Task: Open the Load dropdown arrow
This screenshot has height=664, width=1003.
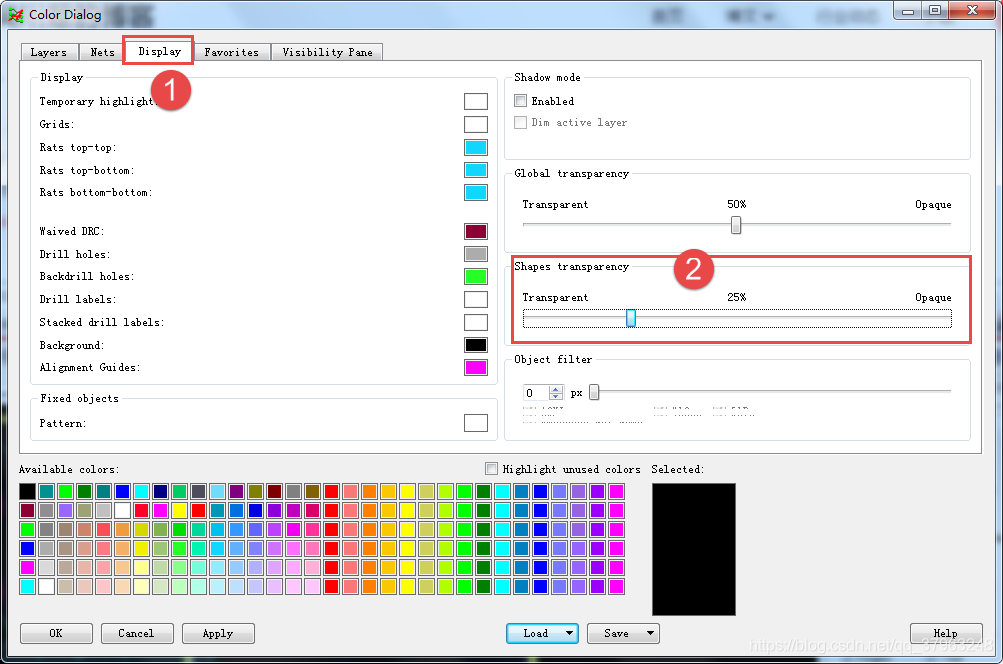Action: (x=569, y=633)
